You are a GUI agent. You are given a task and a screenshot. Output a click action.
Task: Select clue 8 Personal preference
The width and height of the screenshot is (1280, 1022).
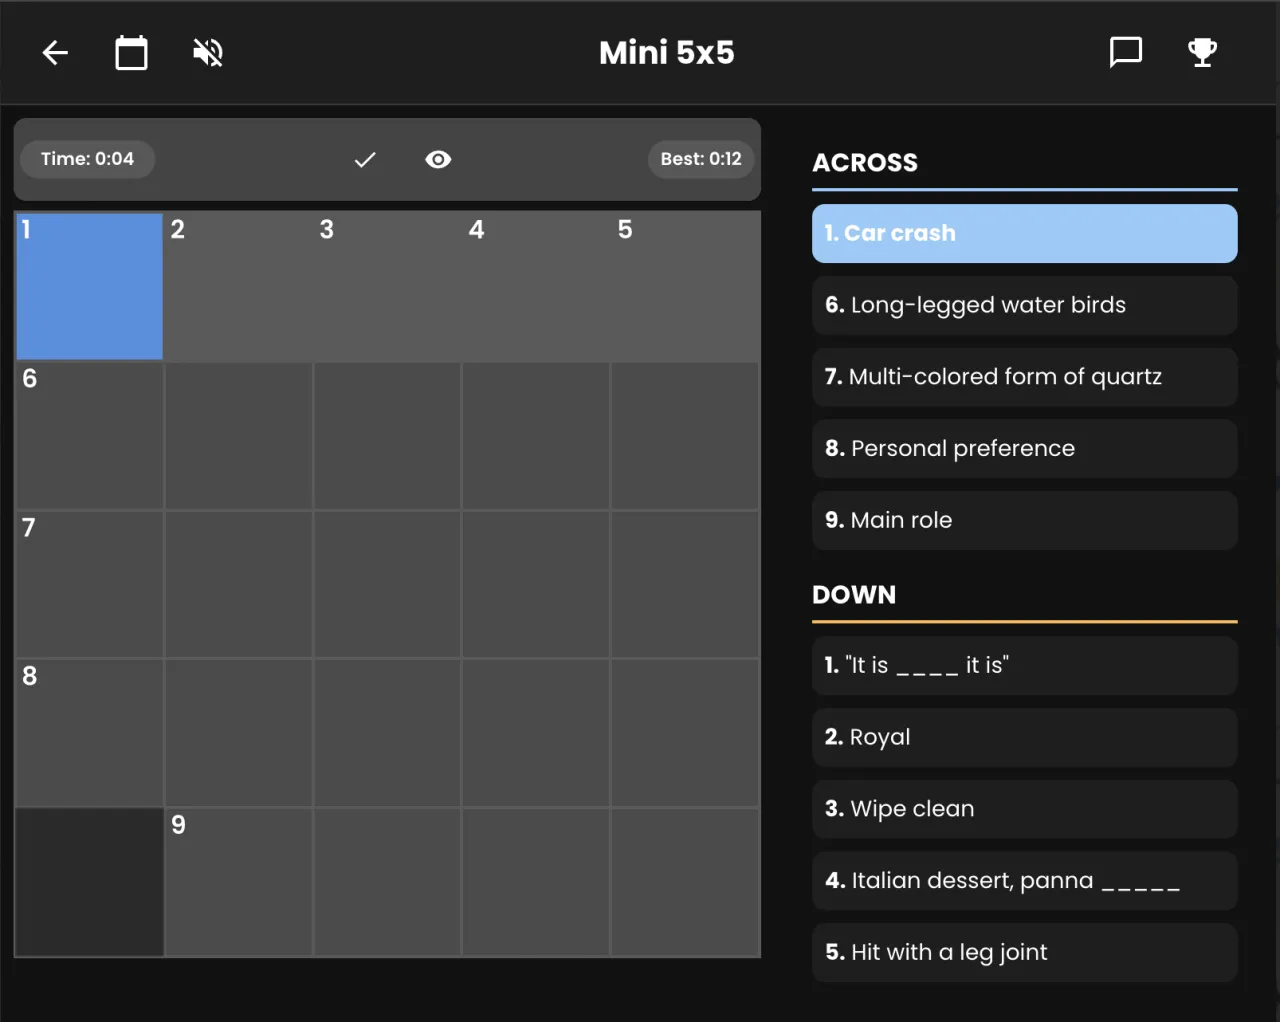tap(1024, 449)
